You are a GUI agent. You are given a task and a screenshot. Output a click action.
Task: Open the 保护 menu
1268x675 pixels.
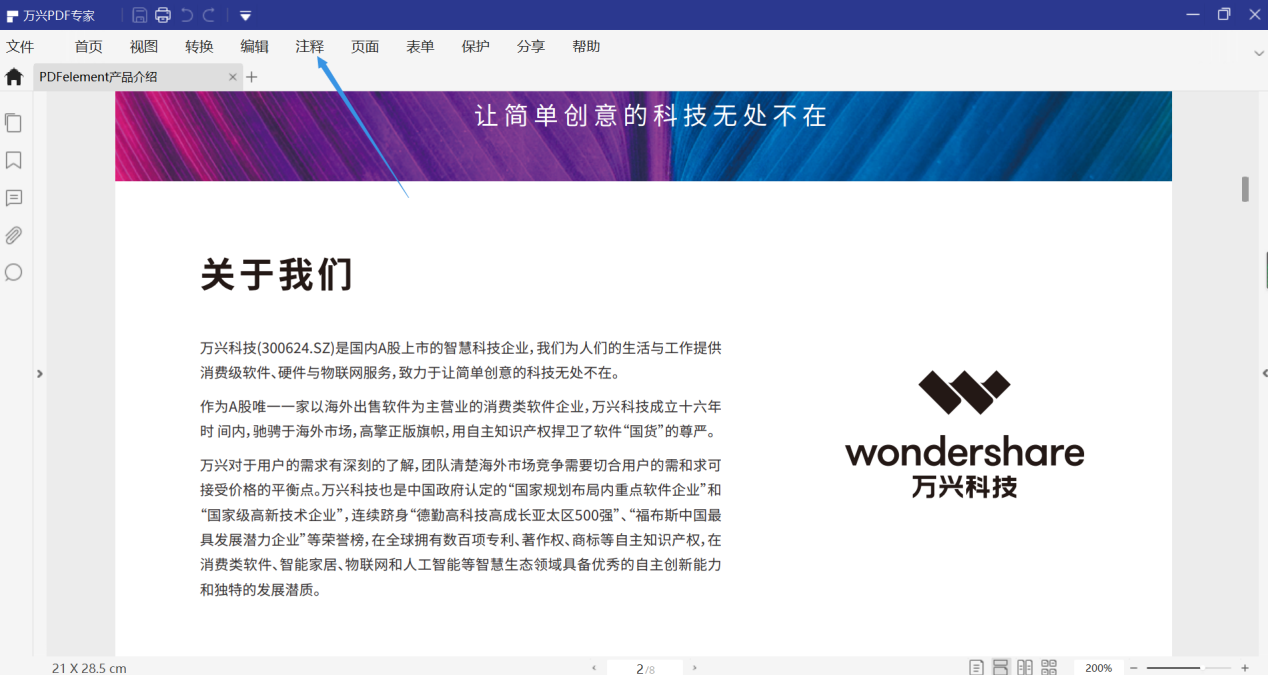pyautogui.click(x=476, y=47)
